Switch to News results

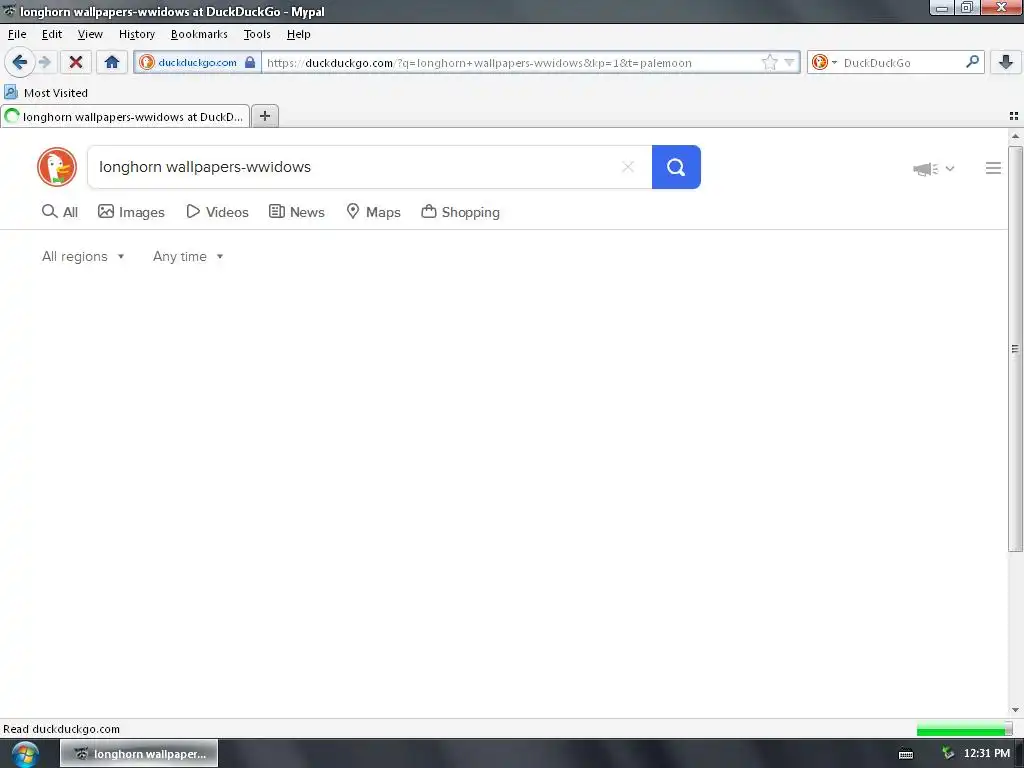point(296,212)
